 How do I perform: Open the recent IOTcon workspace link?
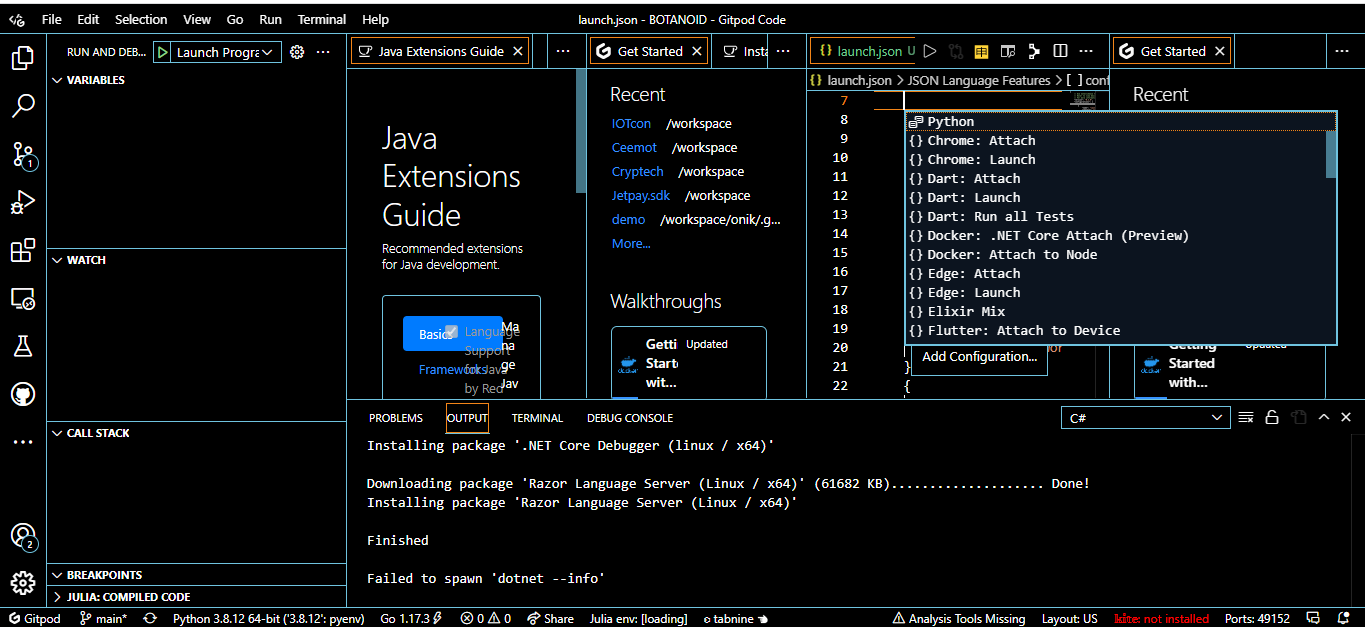(x=631, y=124)
